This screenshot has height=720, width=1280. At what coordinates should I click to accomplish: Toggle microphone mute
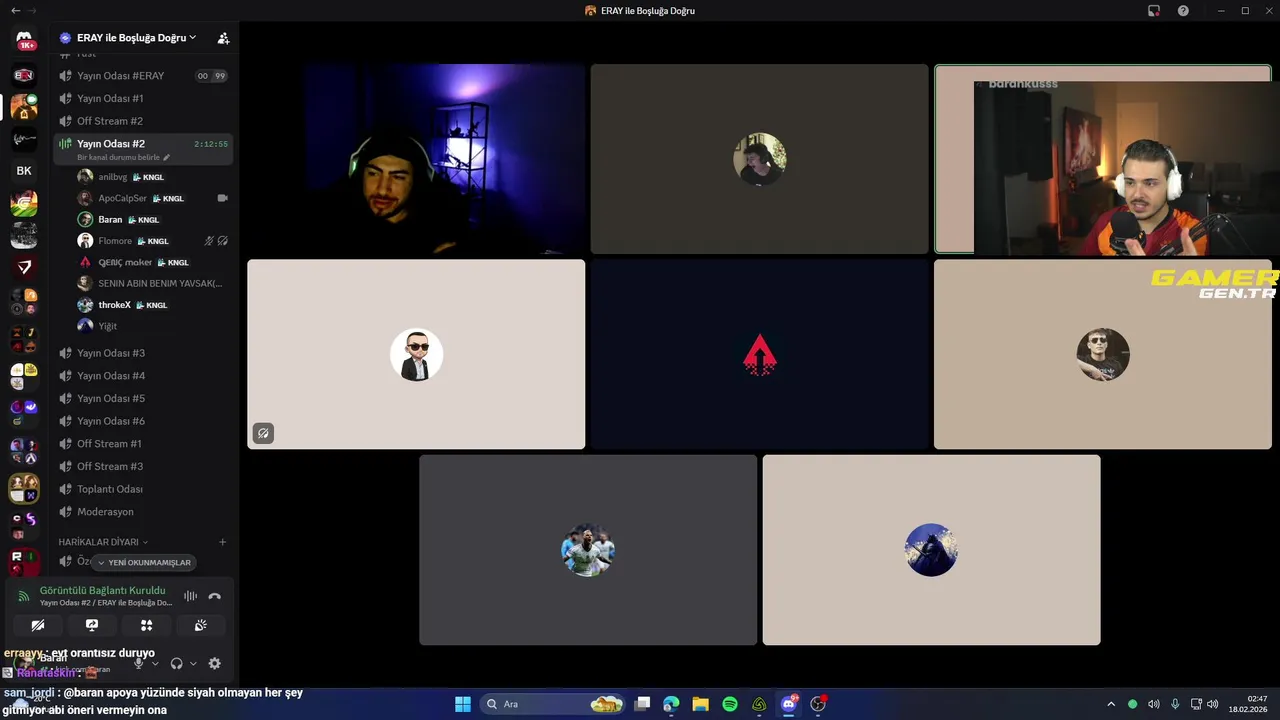click(139, 663)
